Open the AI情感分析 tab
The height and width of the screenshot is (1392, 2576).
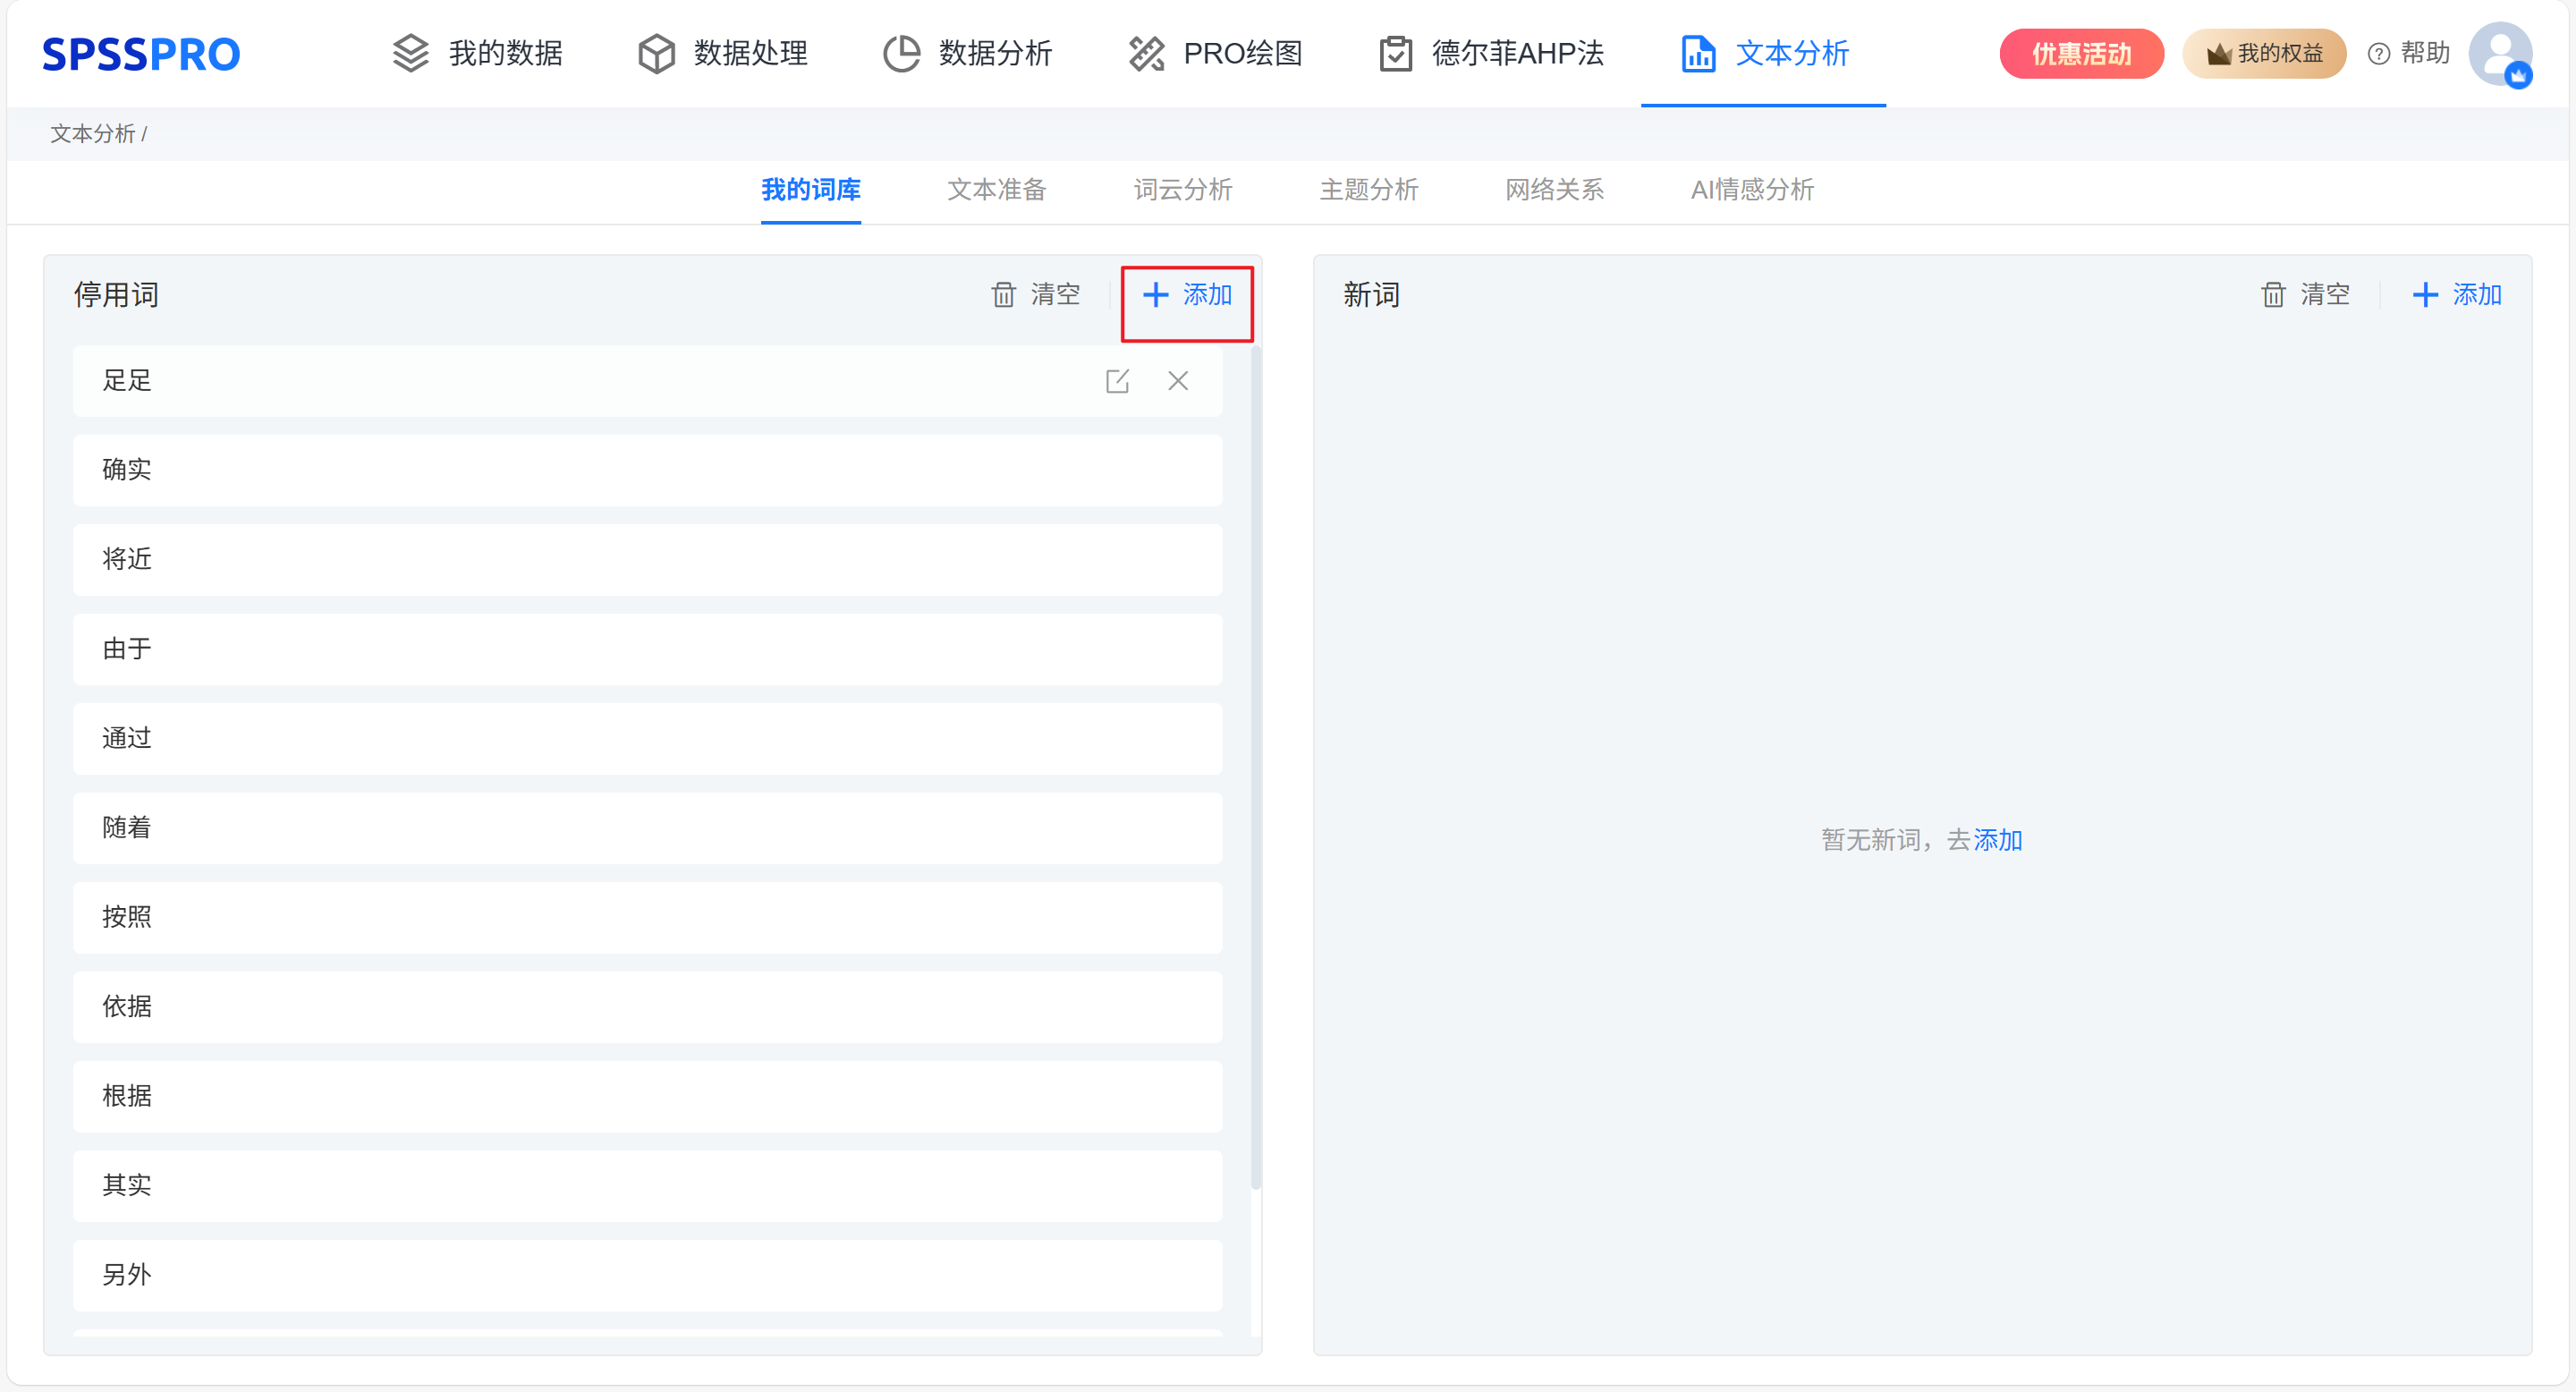tap(1751, 189)
